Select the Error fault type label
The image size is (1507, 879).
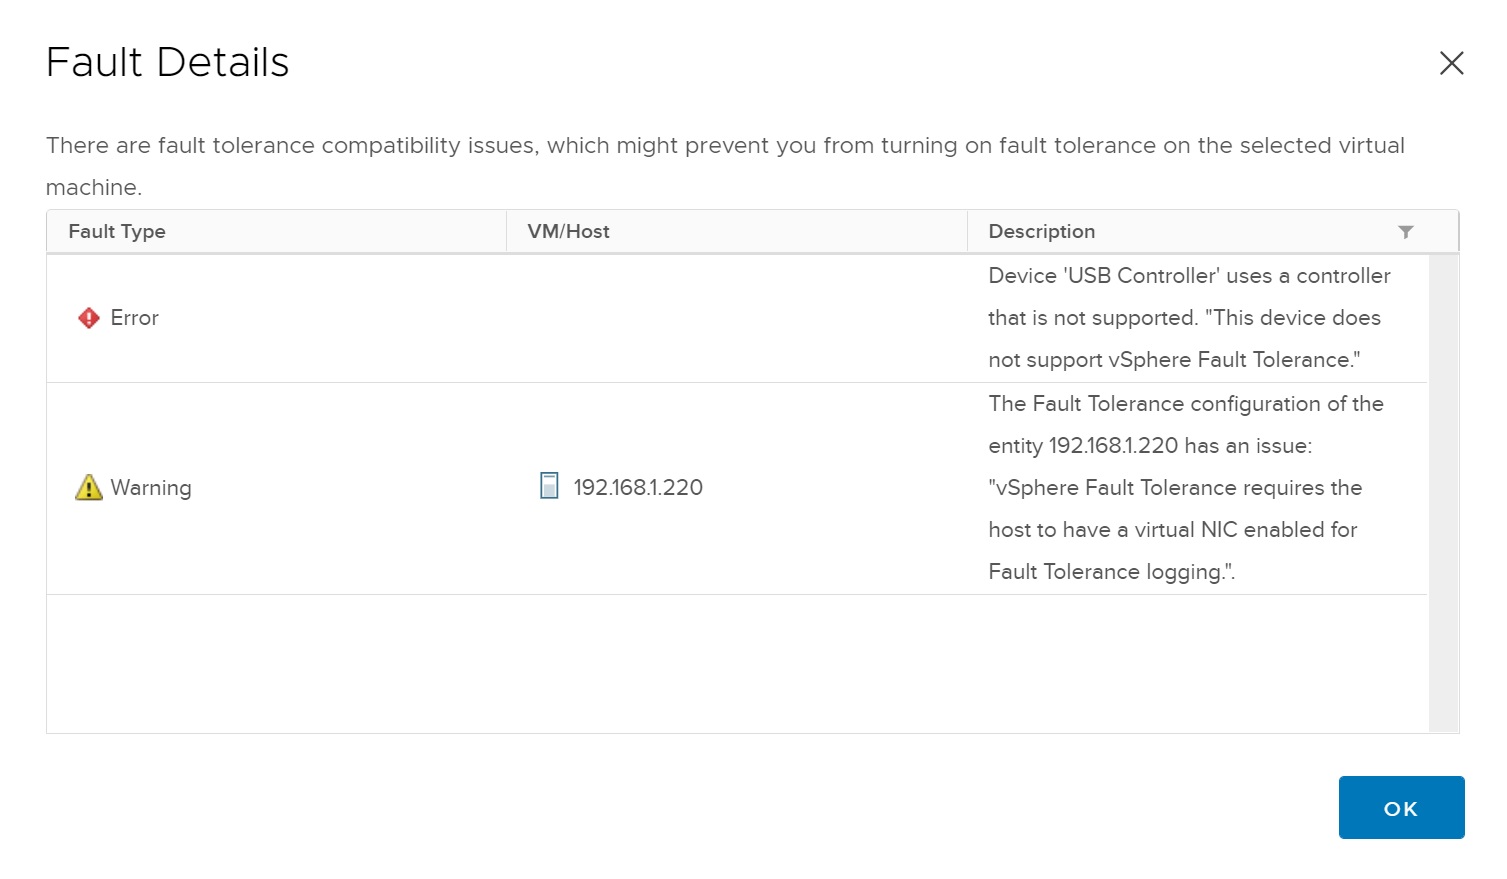pos(134,318)
